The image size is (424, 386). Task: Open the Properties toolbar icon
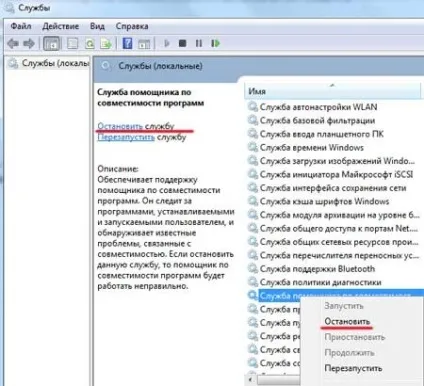click(x=73, y=43)
